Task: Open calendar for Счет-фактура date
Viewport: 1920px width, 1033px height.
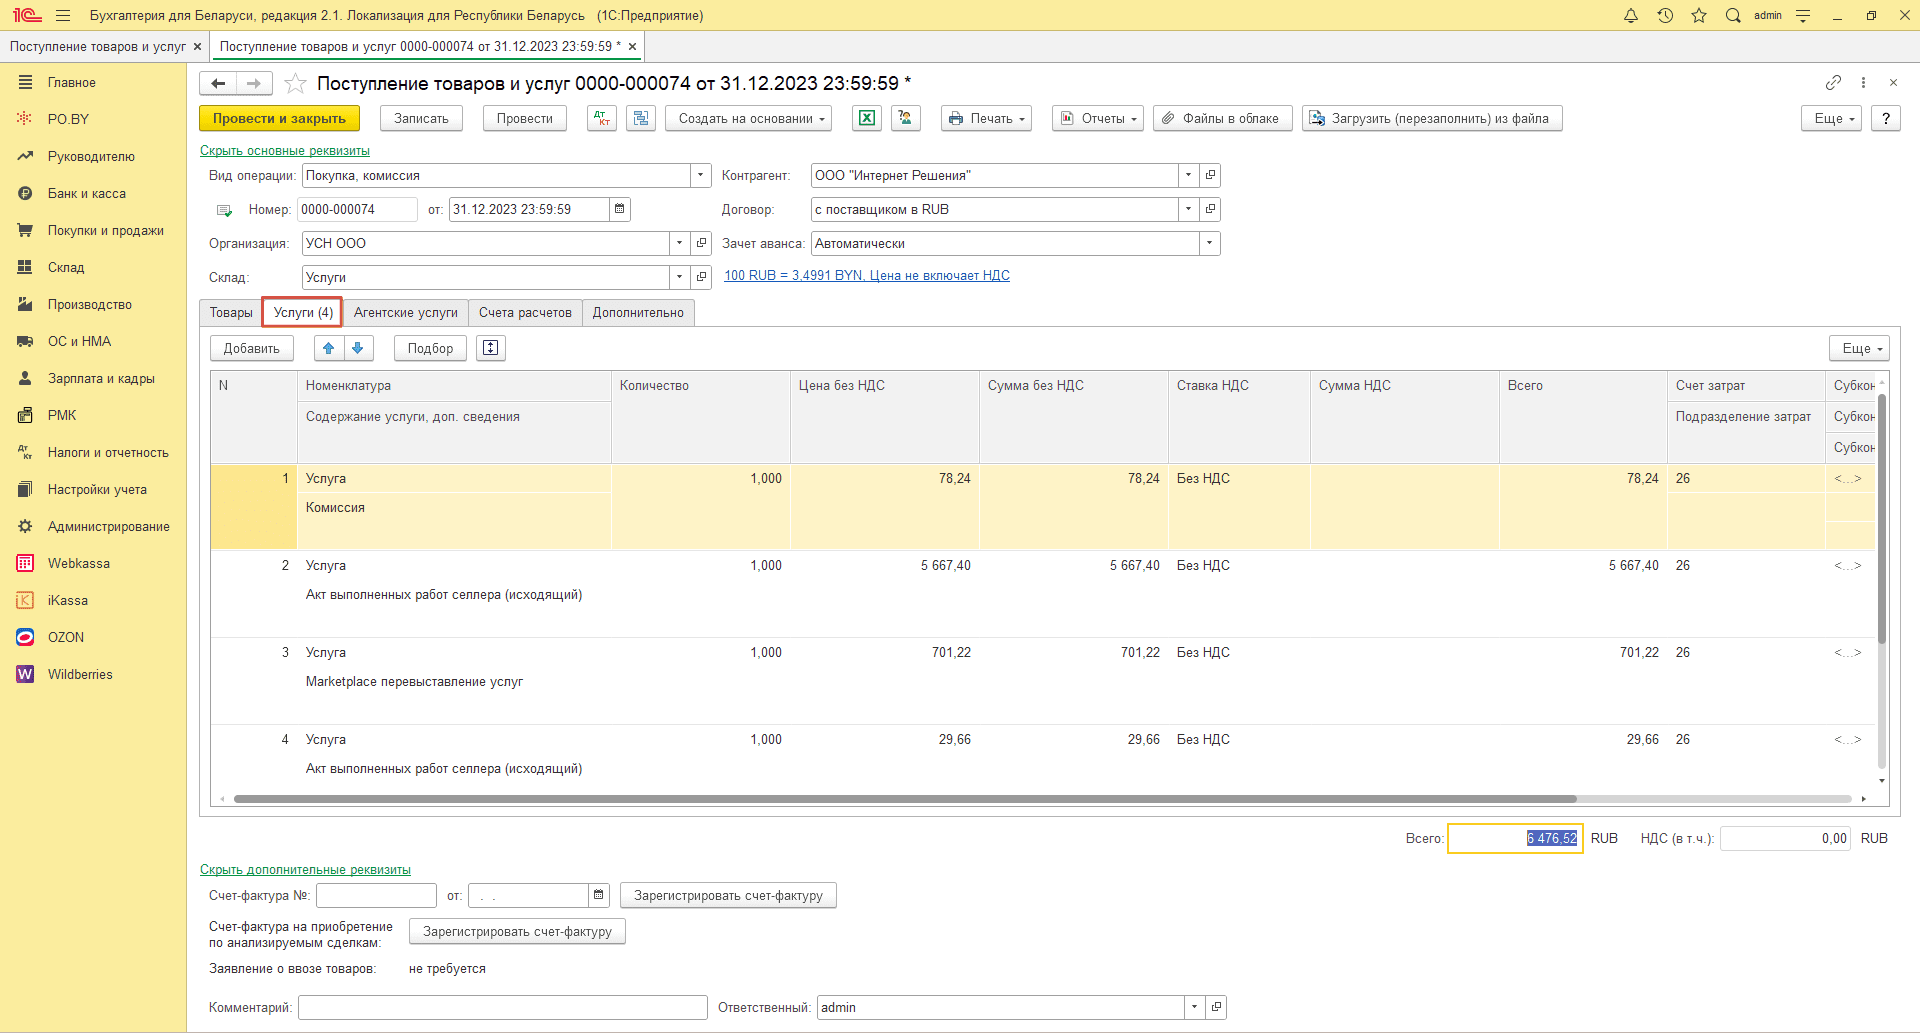Action: click(599, 895)
